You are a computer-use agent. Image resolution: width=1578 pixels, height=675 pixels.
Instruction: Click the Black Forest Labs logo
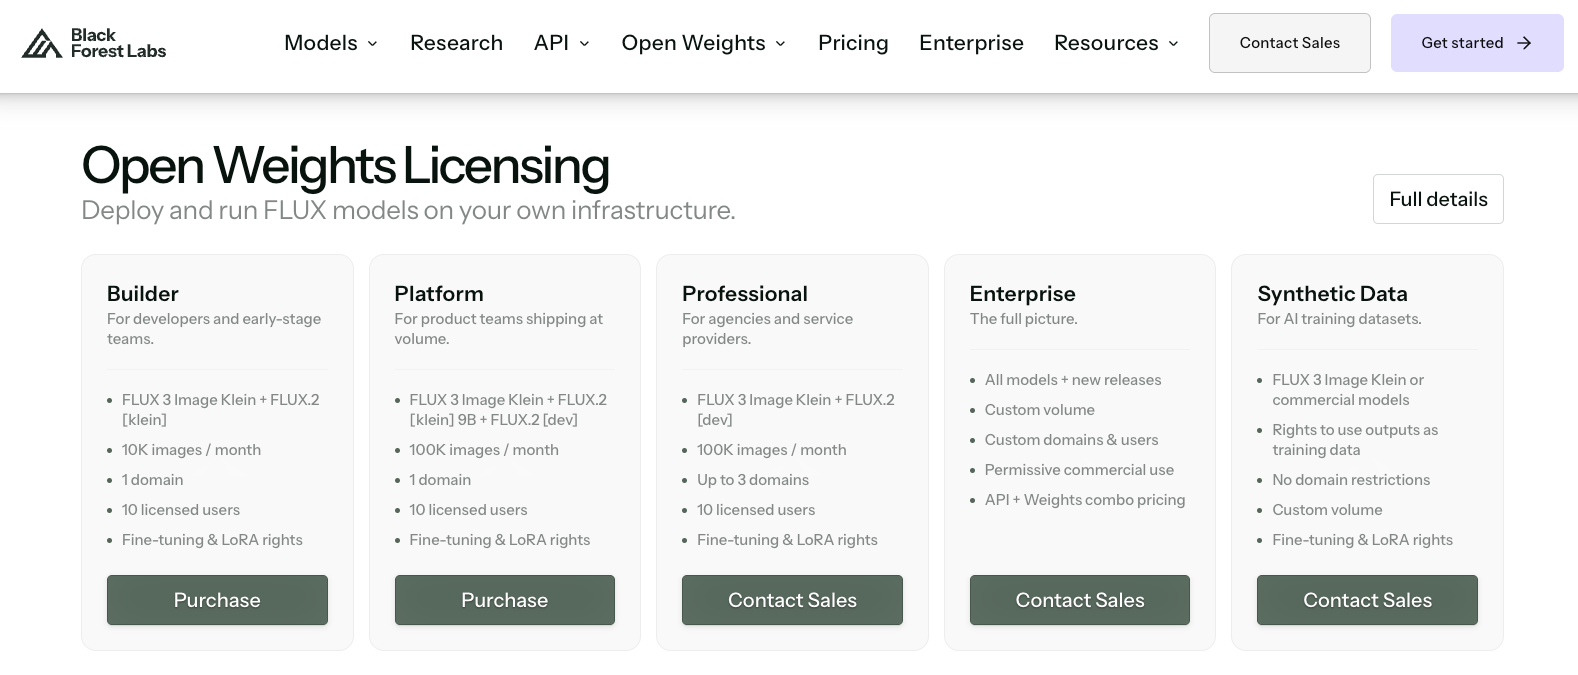point(94,43)
